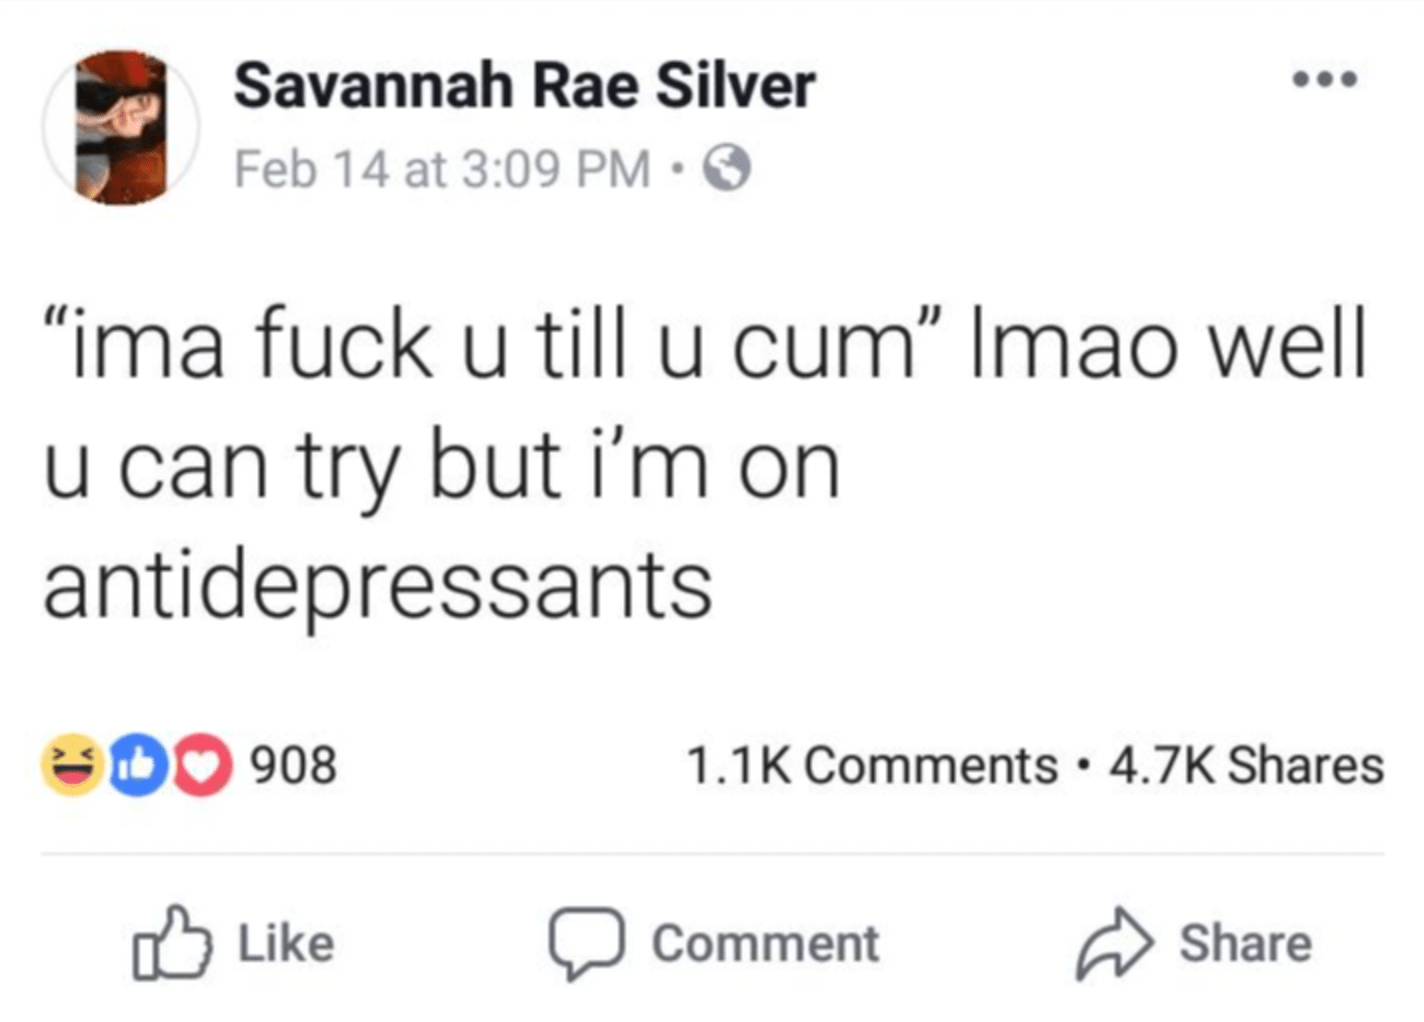Open the 1.1K Comments list
This screenshot has width=1424, height=1022.
[871, 765]
